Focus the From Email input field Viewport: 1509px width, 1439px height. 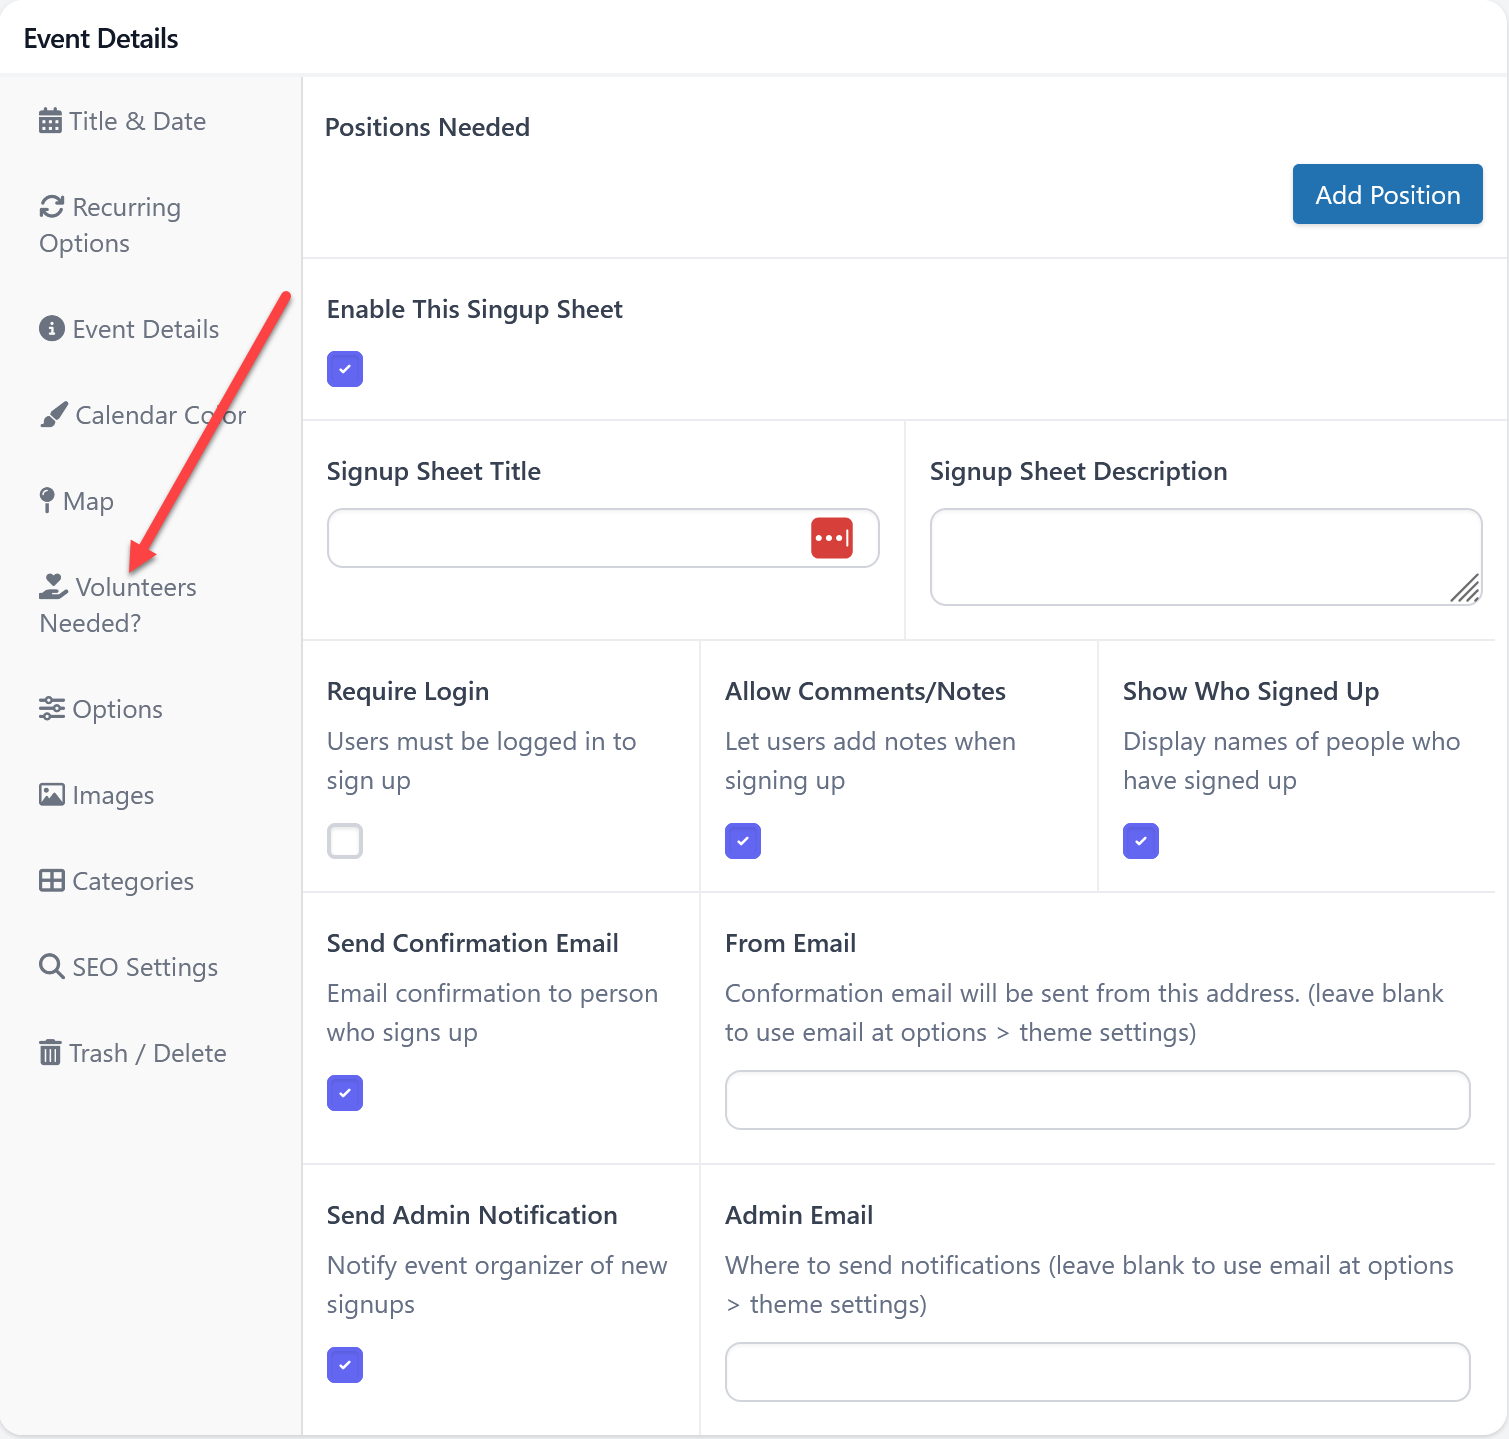point(1097,1100)
